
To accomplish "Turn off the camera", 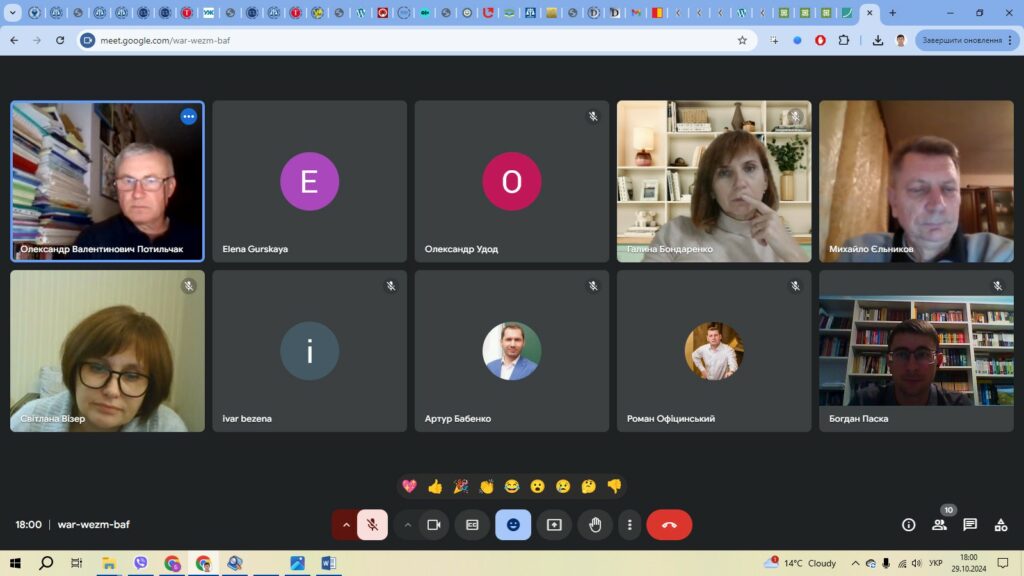I will click(434, 525).
